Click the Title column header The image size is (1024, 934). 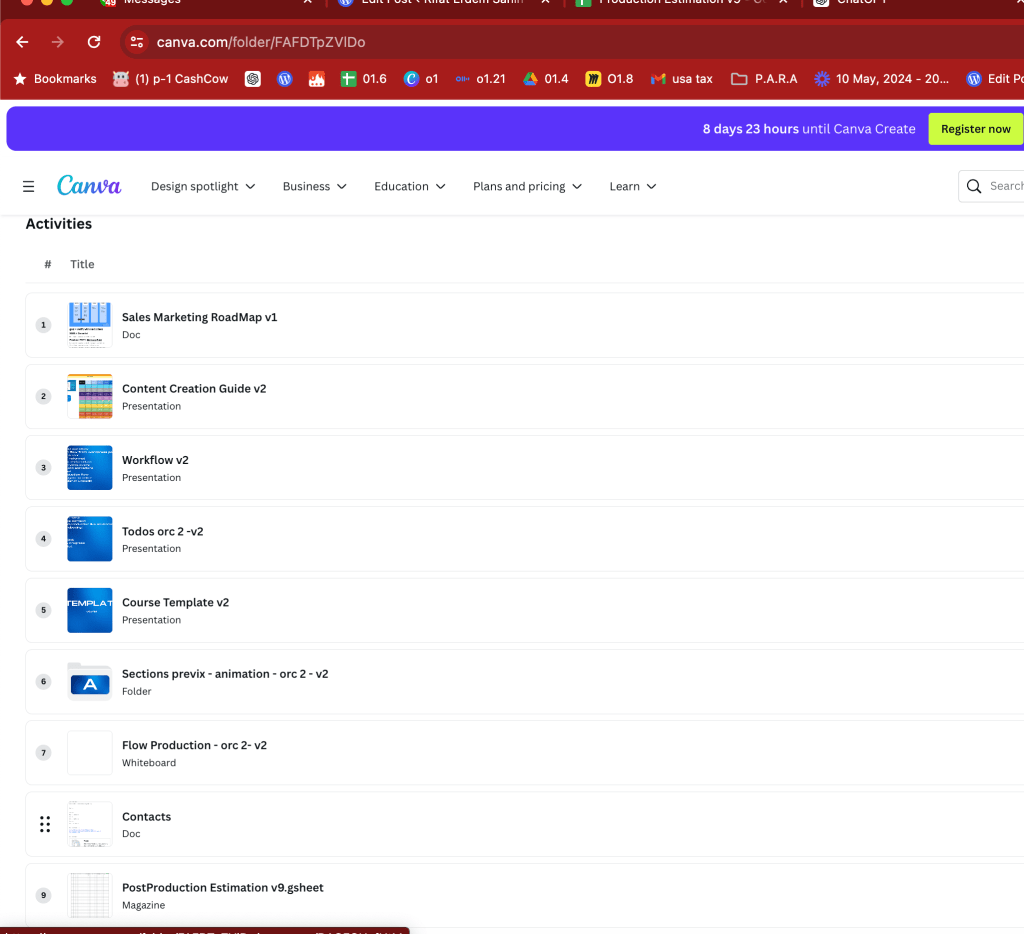[82, 265]
